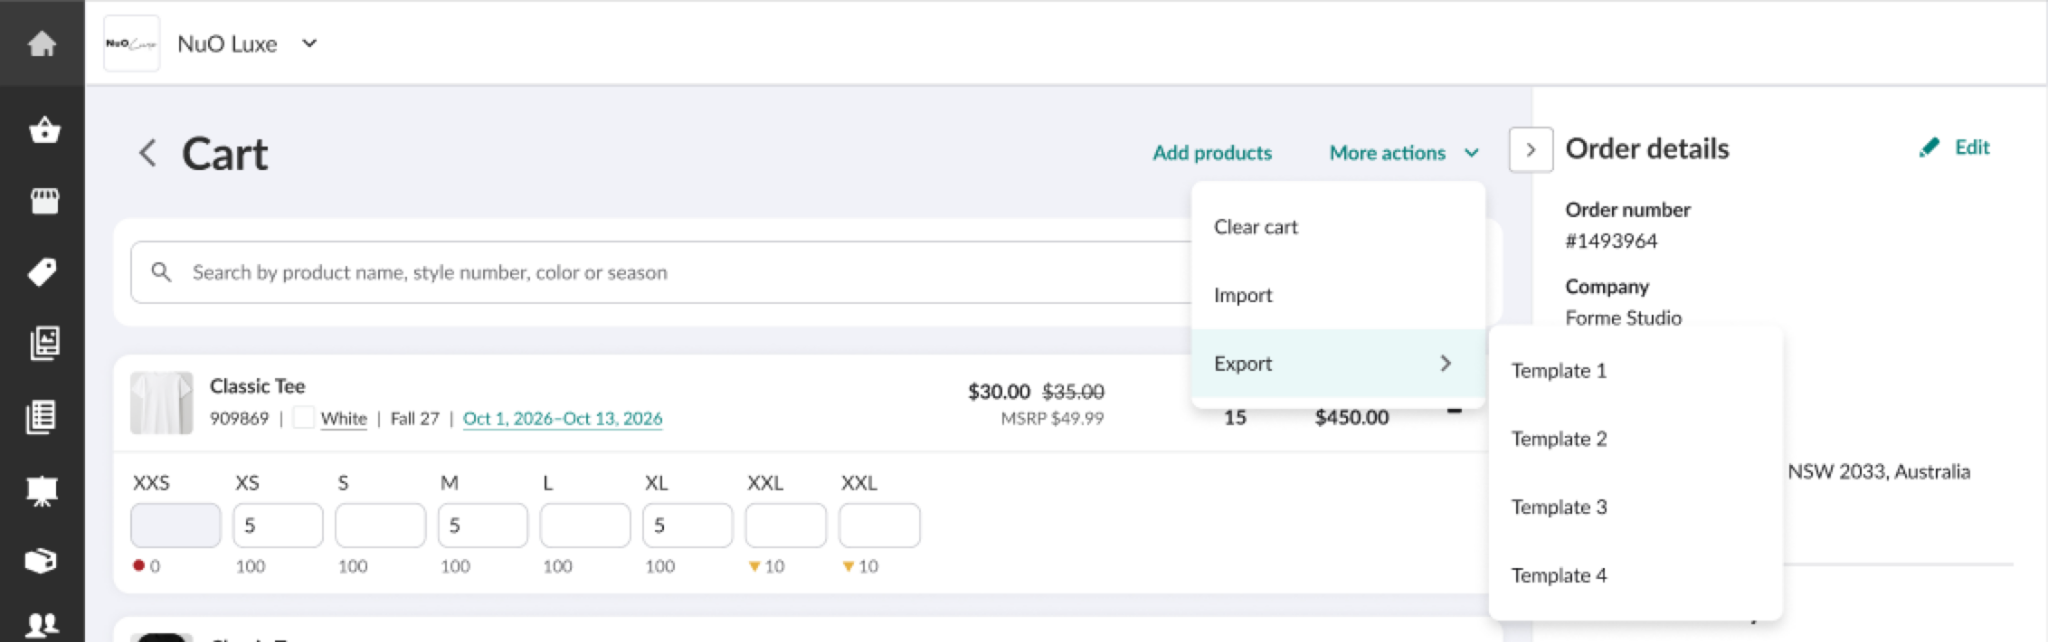Click the total quantity 15
The height and width of the screenshot is (642, 2048).
click(1235, 417)
